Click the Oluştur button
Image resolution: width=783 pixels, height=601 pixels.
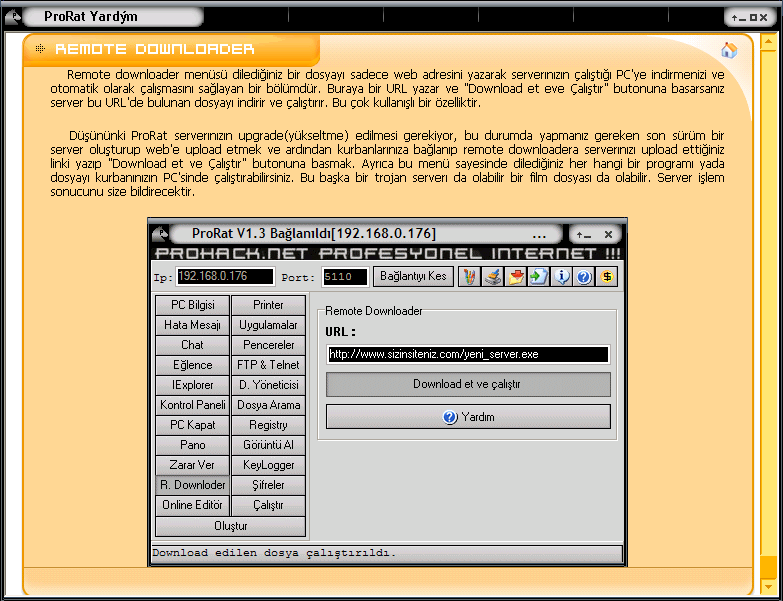(x=230, y=526)
